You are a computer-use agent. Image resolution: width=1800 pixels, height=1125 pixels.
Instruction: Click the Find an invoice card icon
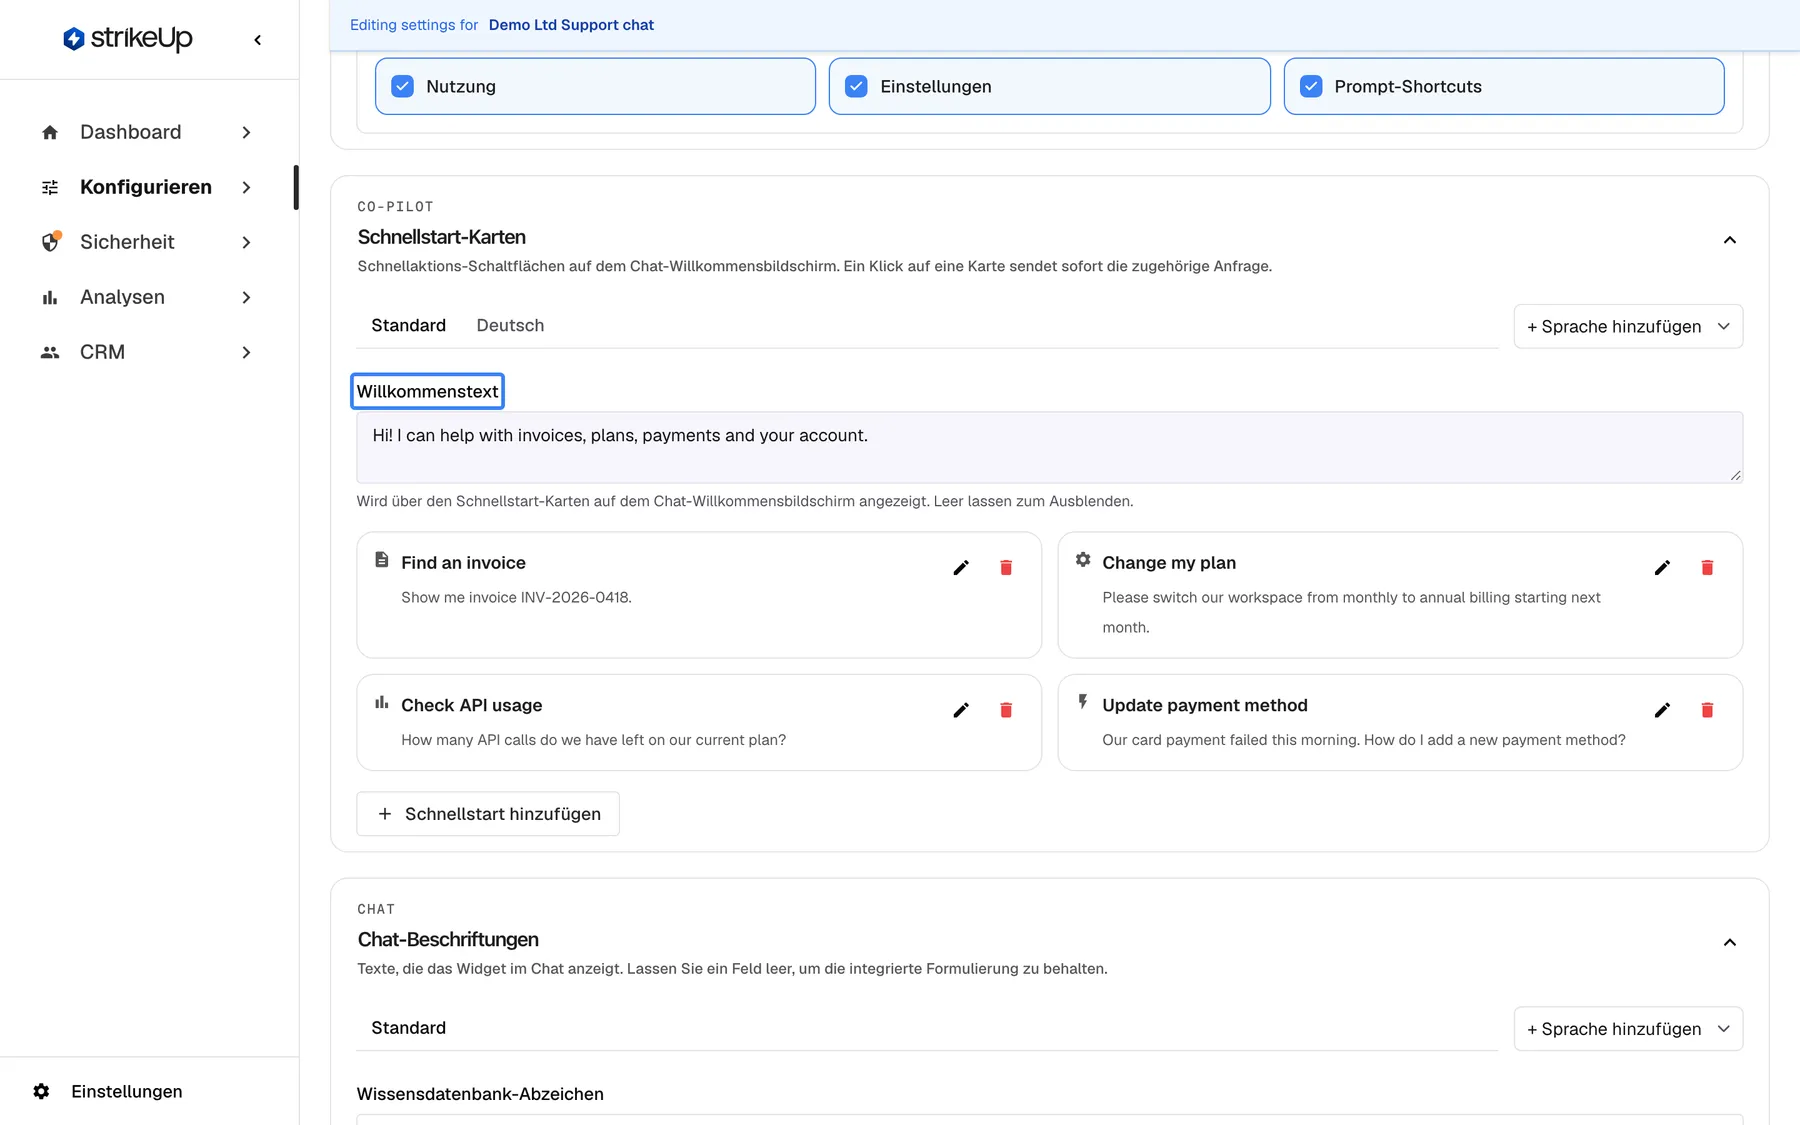click(x=381, y=560)
